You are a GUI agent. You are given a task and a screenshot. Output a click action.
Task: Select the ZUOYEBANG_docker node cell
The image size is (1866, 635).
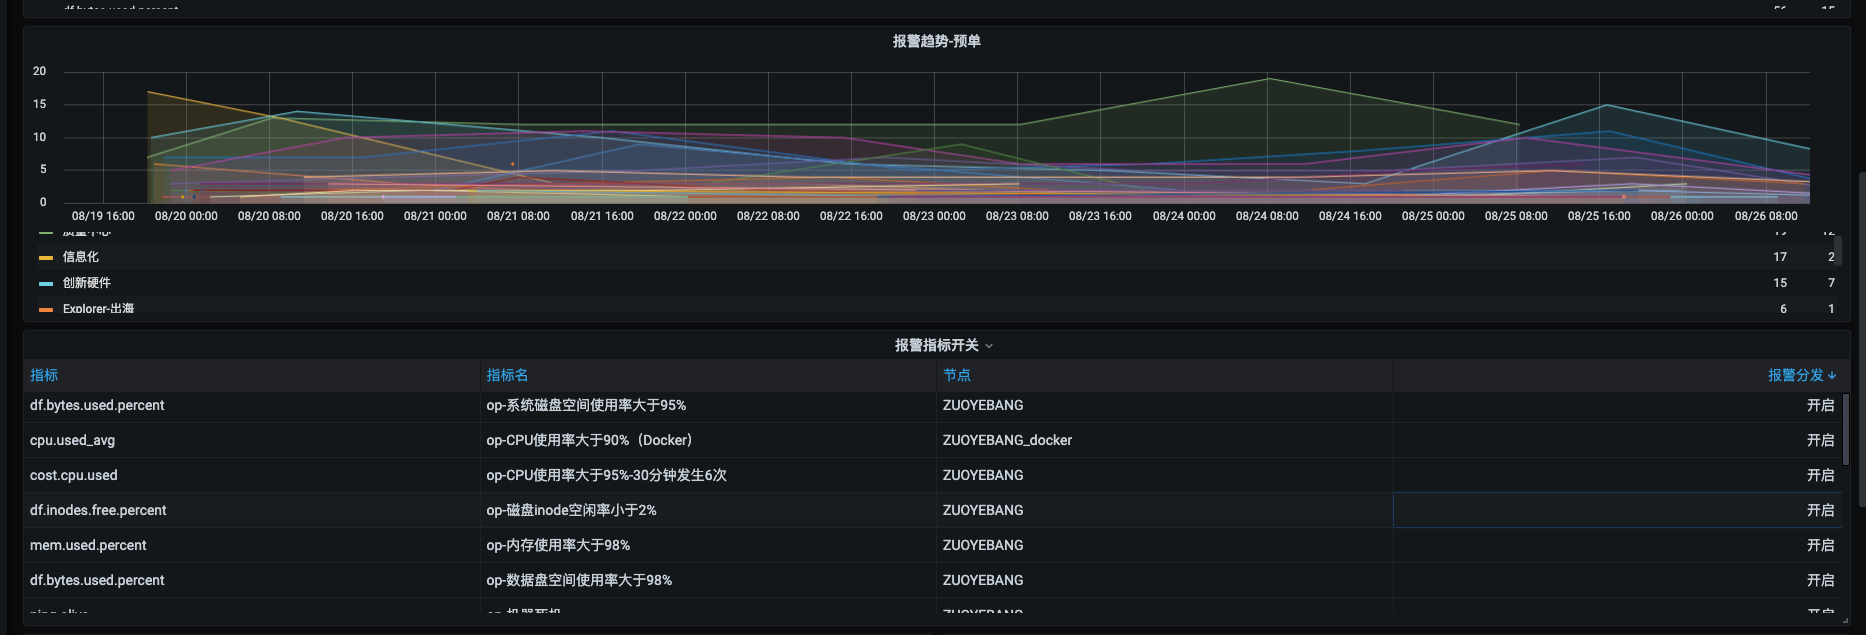[x=1007, y=440]
